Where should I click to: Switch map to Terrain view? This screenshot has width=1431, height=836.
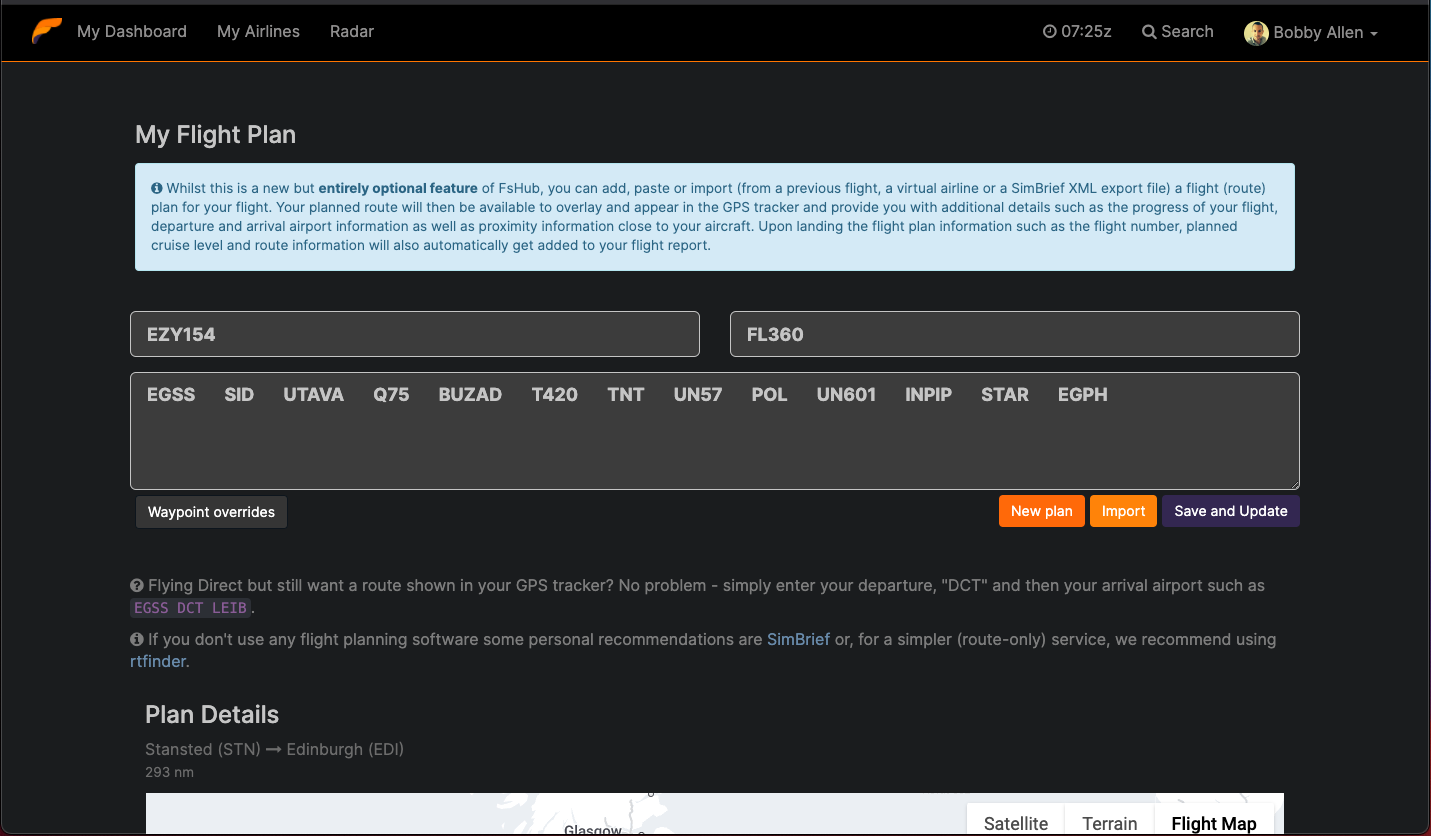click(1109, 822)
